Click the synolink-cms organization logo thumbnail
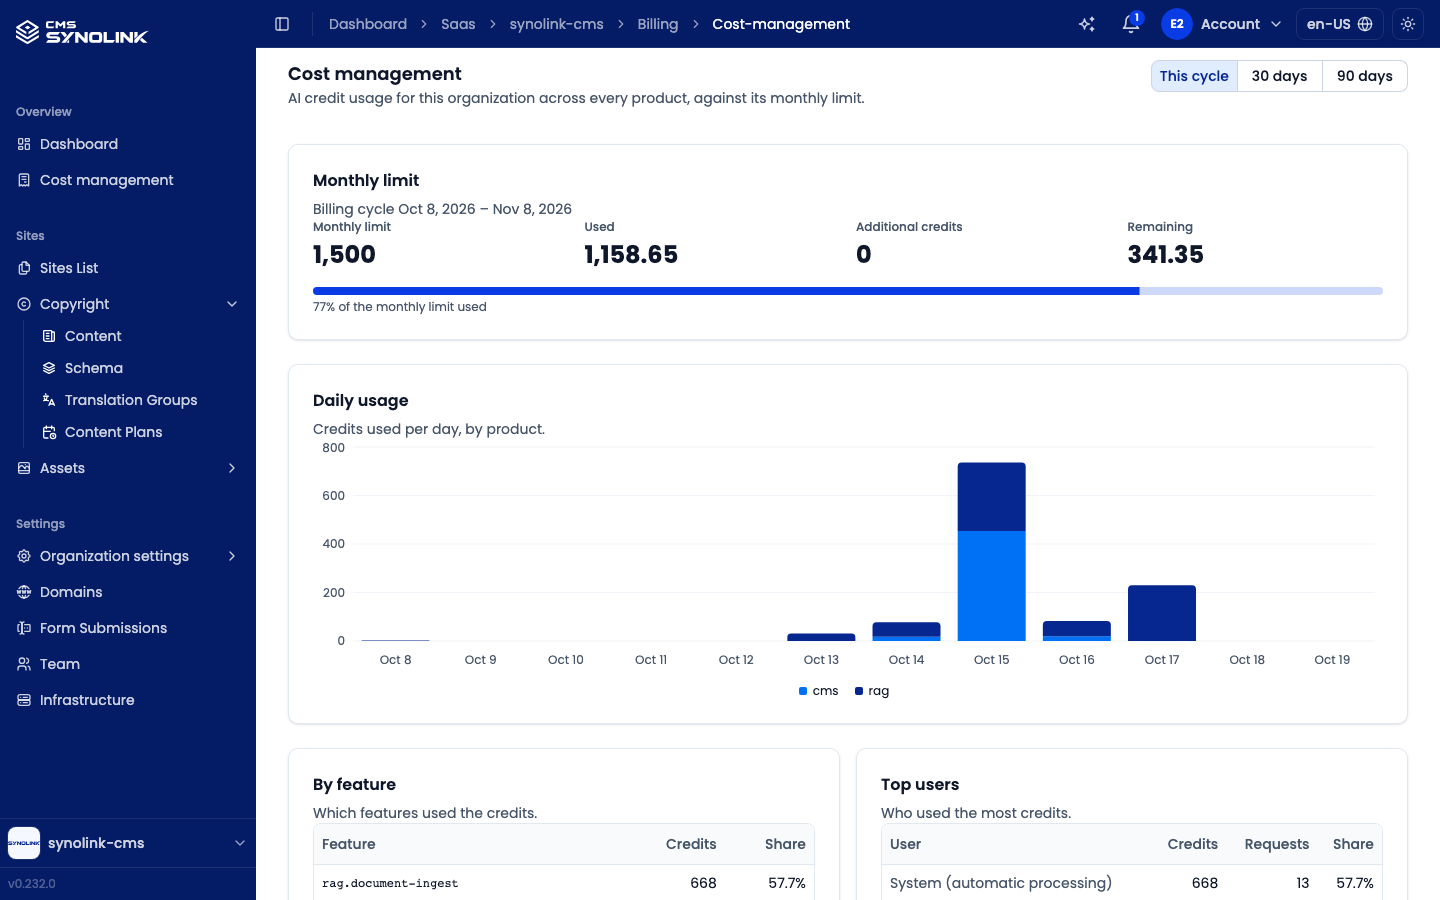The width and height of the screenshot is (1440, 900). coord(24,843)
